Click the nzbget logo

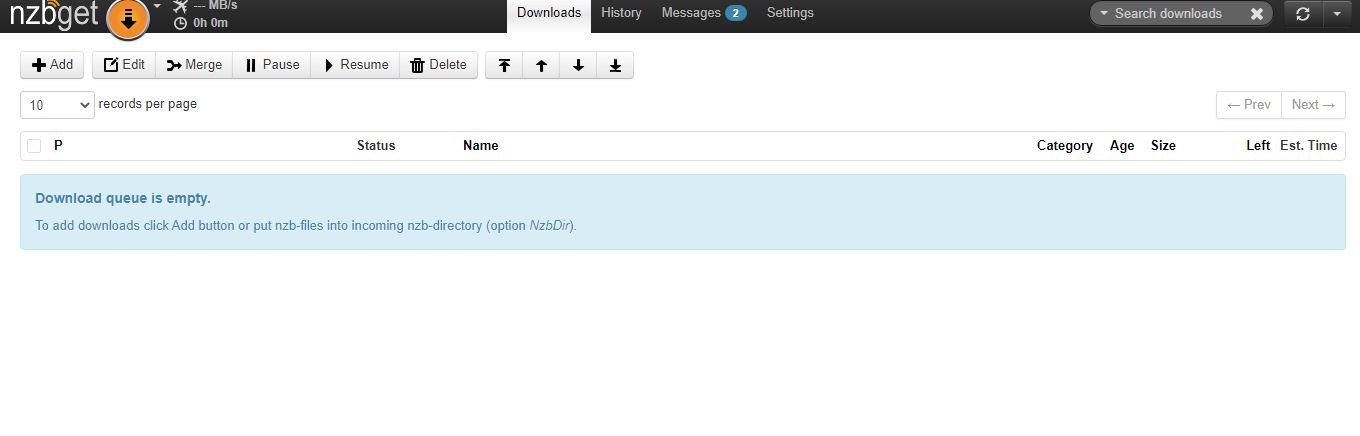(x=54, y=14)
